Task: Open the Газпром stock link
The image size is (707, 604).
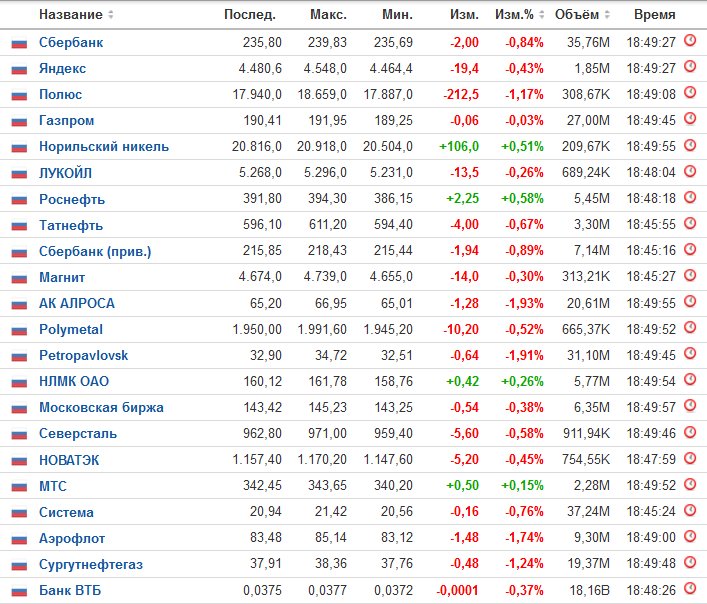Action: pyautogui.click(x=66, y=120)
